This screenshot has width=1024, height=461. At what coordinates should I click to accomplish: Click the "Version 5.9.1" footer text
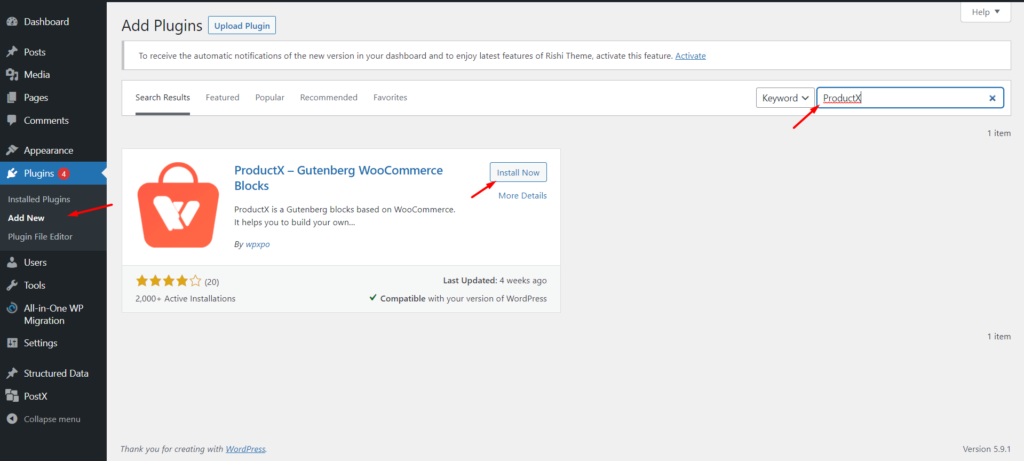tap(987, 449)
